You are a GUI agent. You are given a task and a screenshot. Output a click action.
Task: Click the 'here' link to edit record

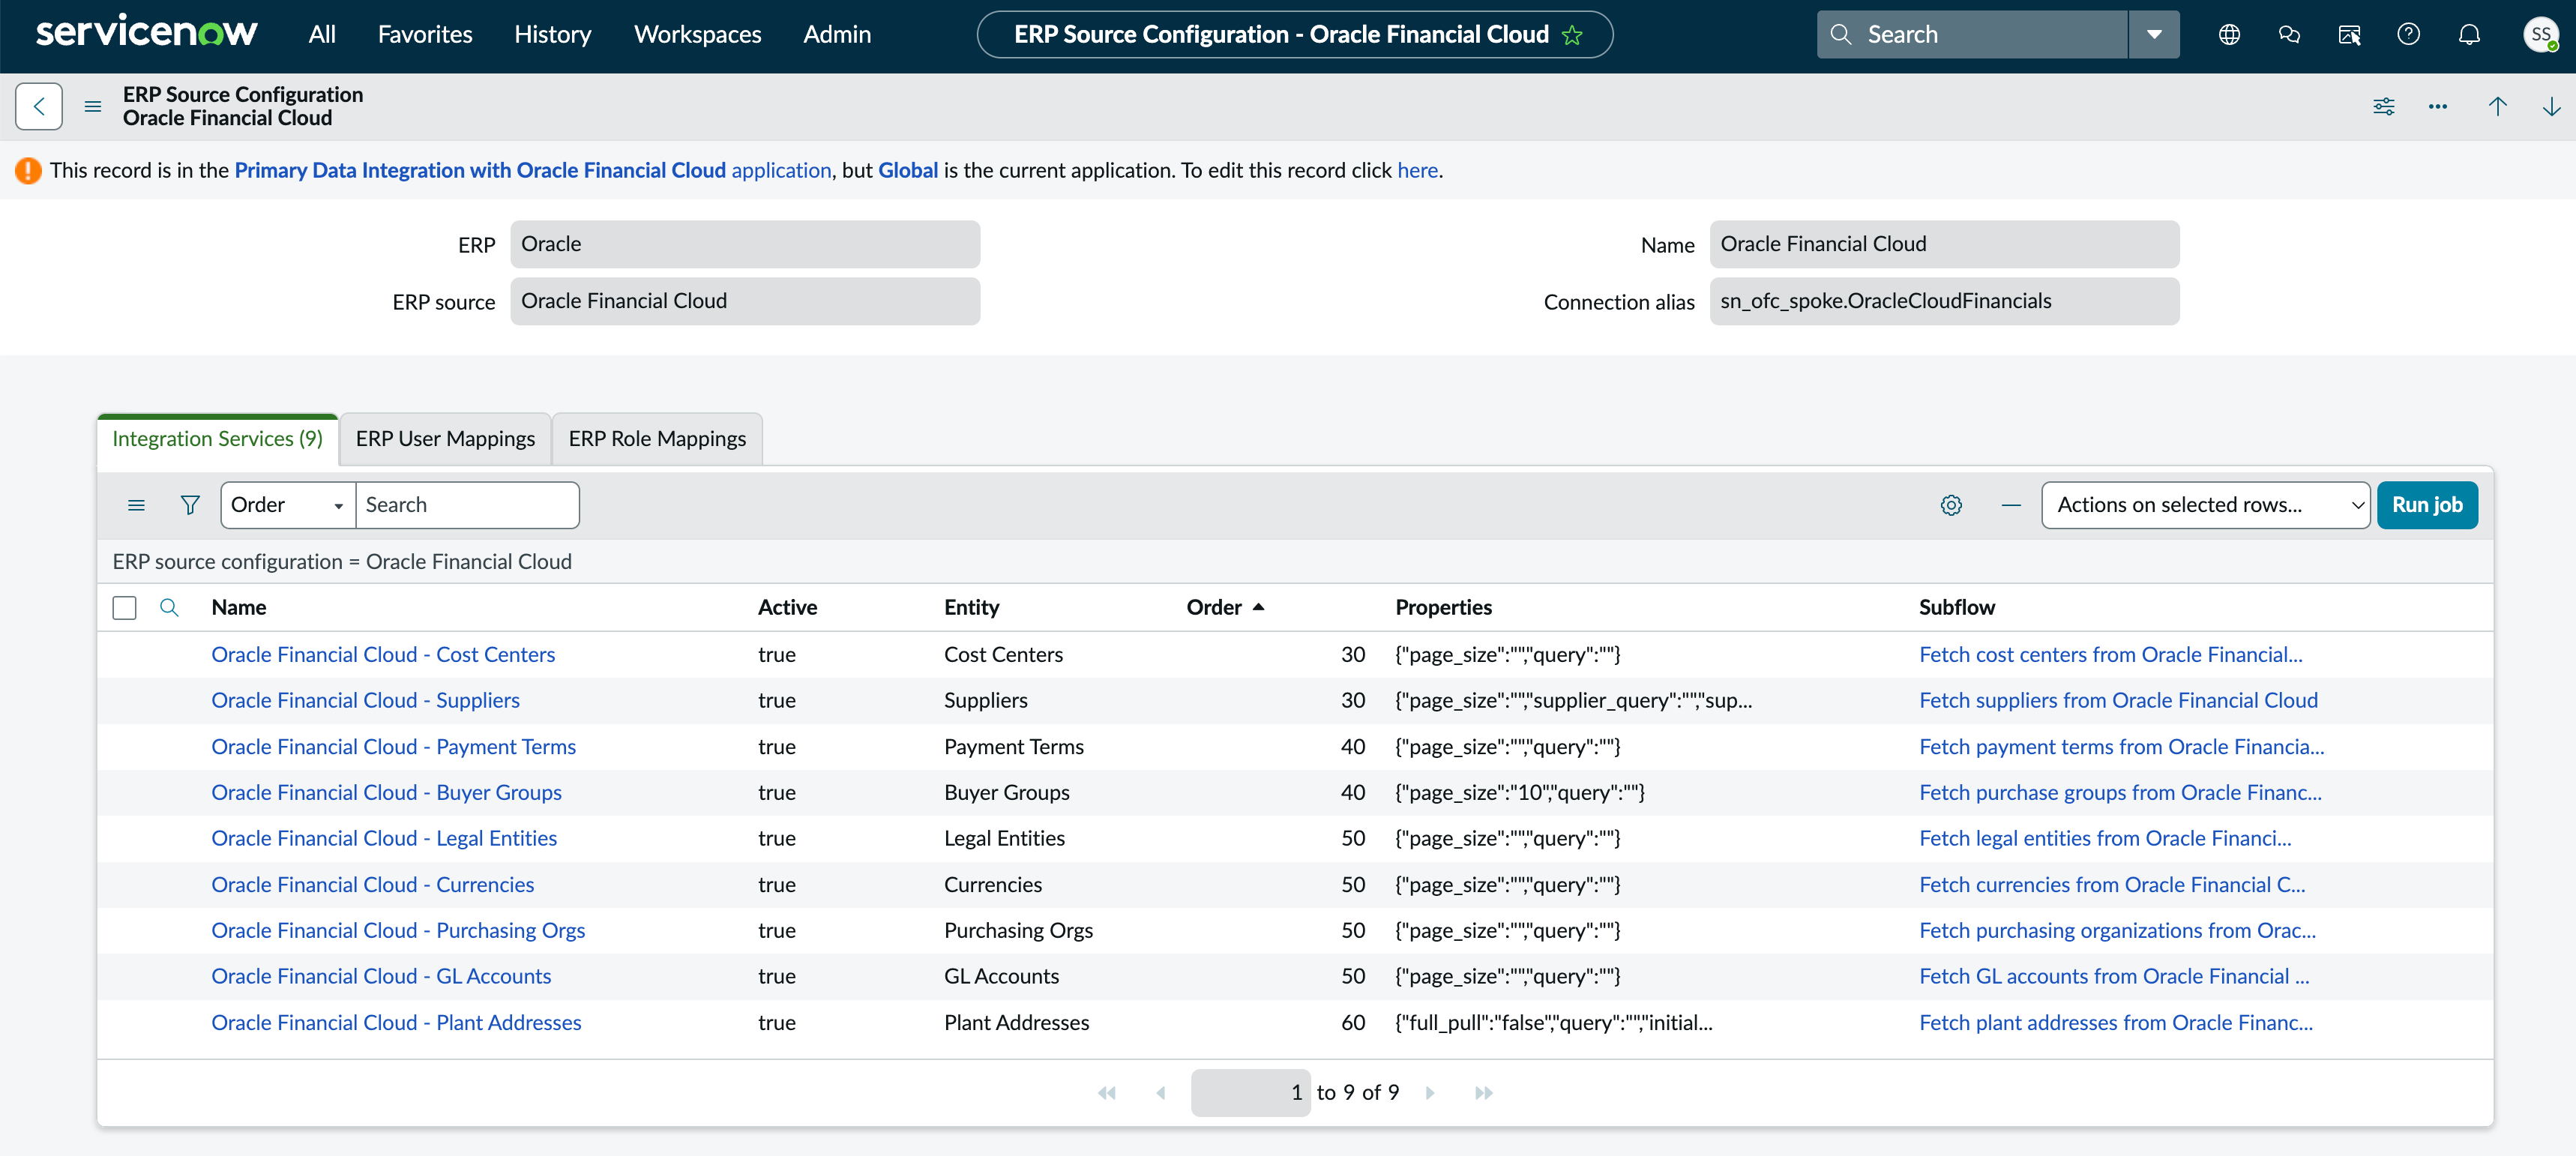click(x=1417, y=170)
